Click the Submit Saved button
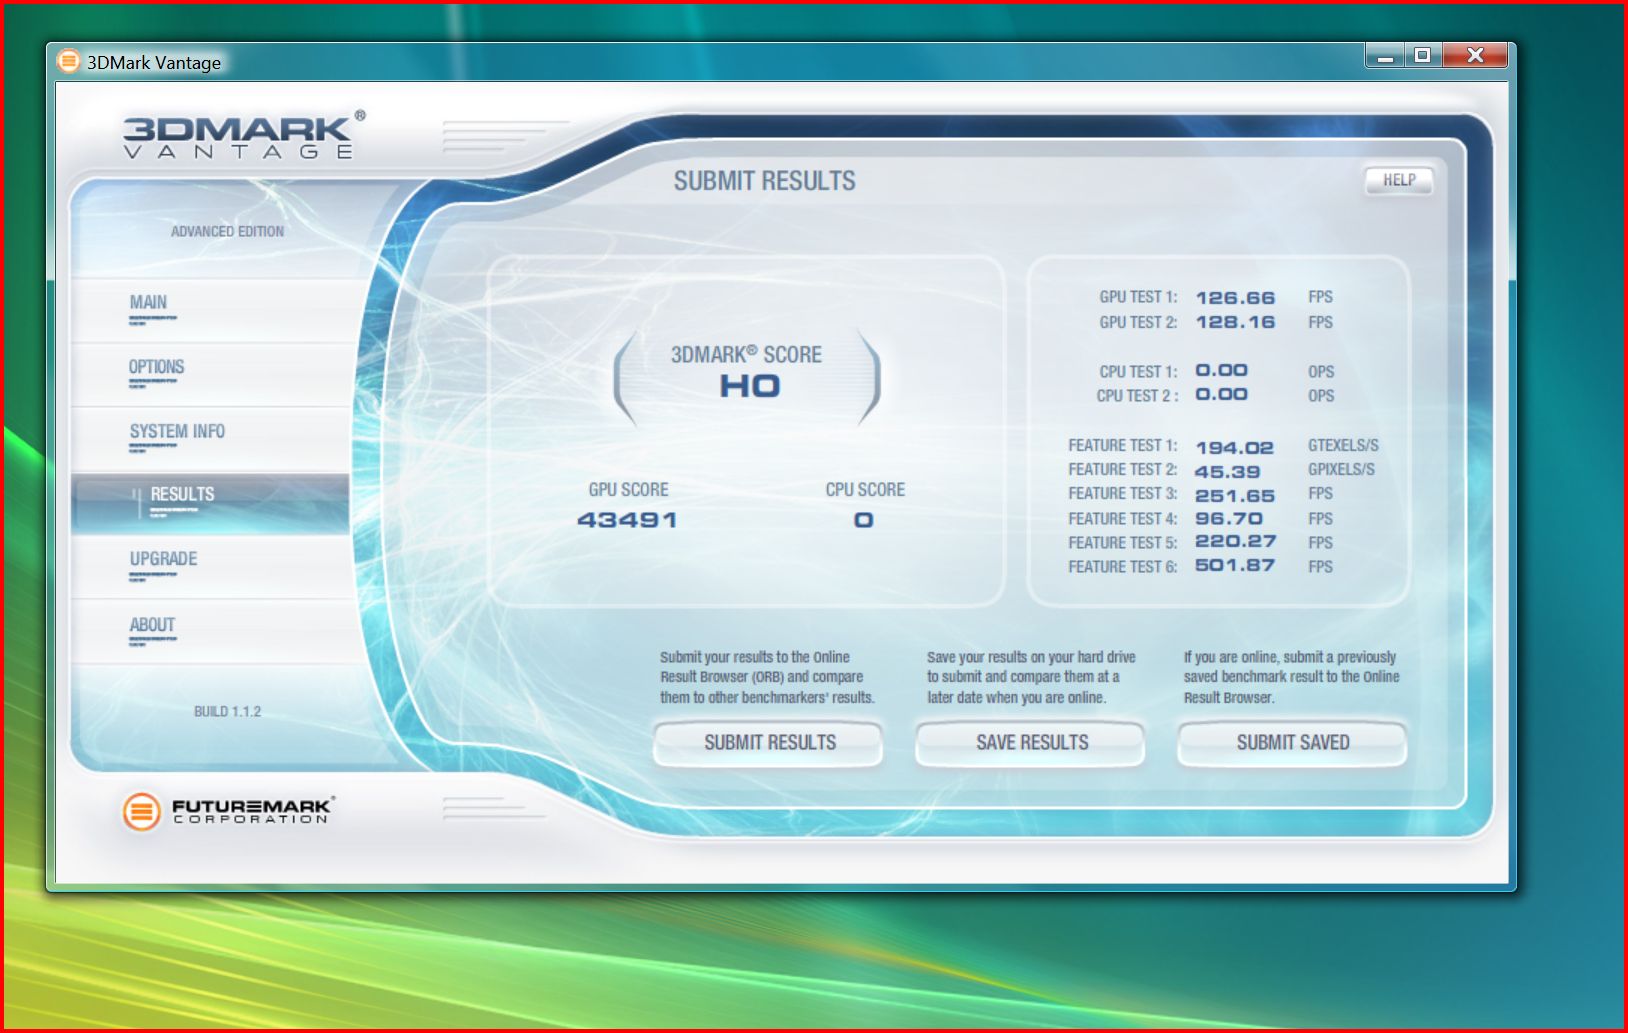Image resolution: width=1628 pixels, height=1033 pixels. coord(1293,743)
